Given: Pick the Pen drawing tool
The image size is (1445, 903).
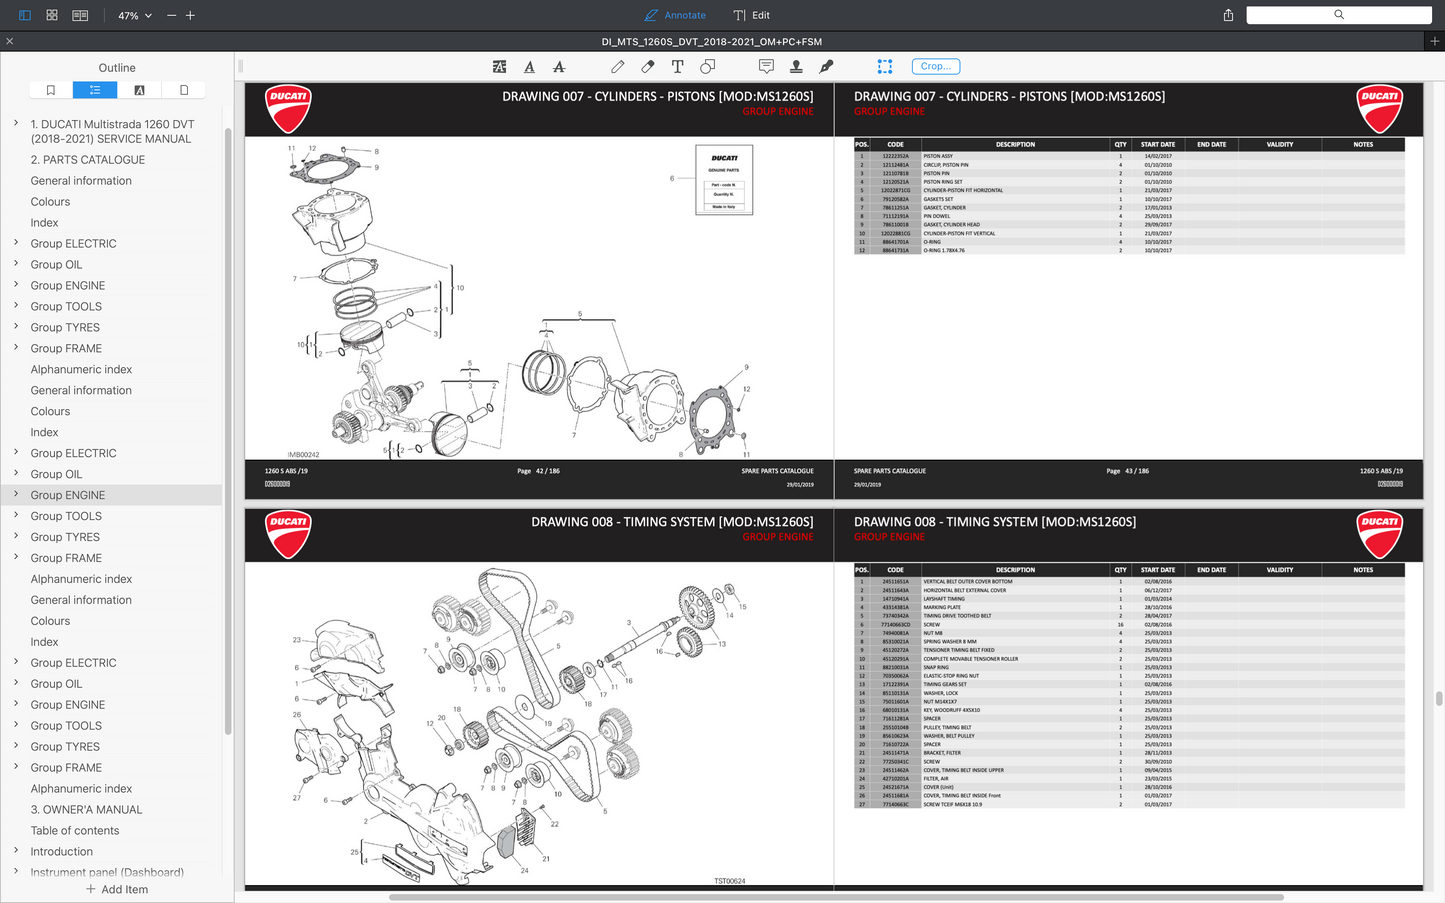Looking at the screenshot, I should (617, 66).
